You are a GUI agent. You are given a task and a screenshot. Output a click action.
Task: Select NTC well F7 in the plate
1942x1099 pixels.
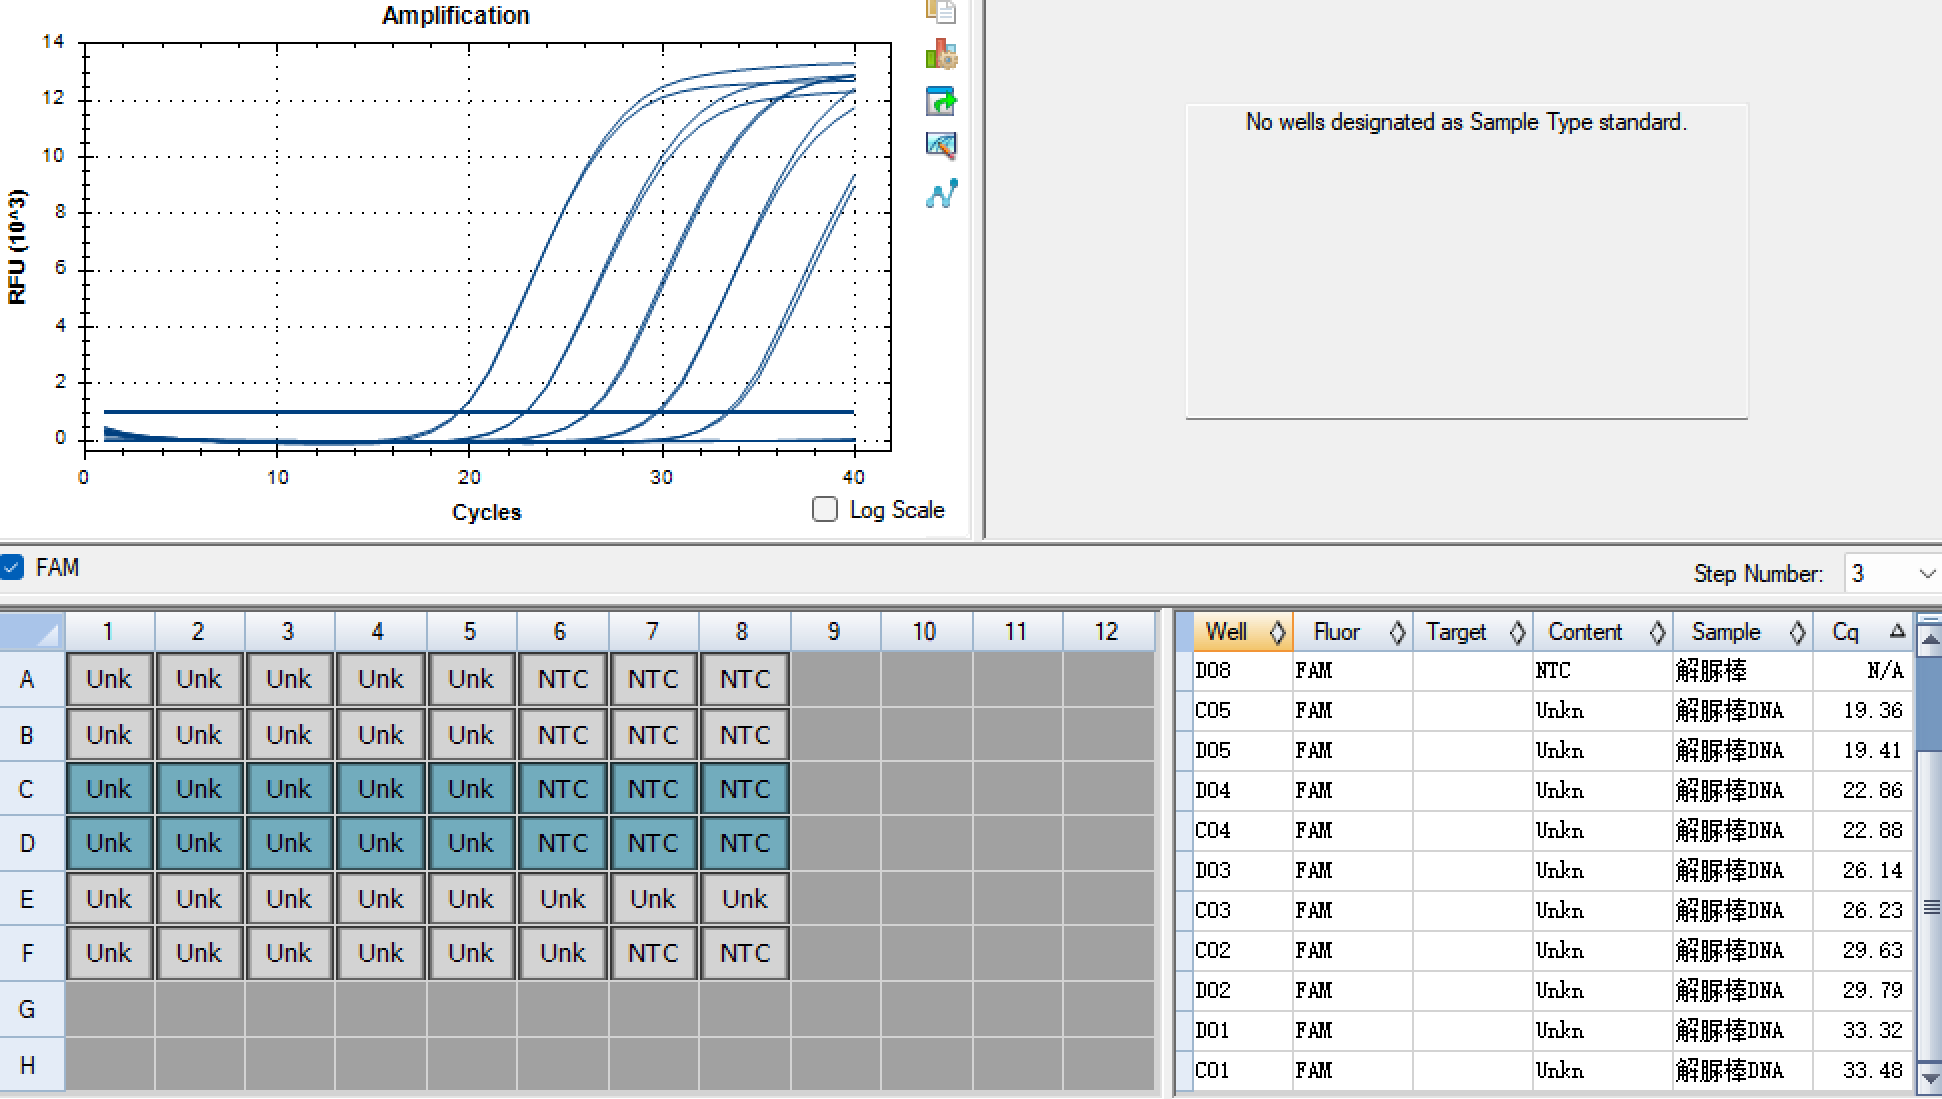(653, 953)
